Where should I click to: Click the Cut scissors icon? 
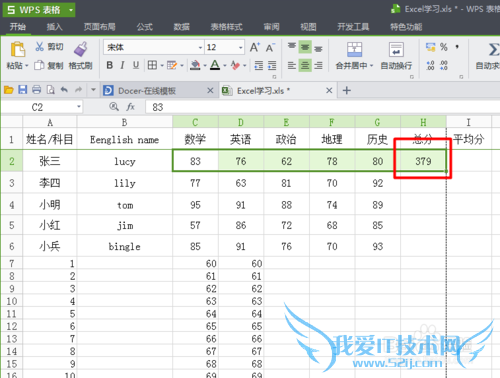pos(39,46)
